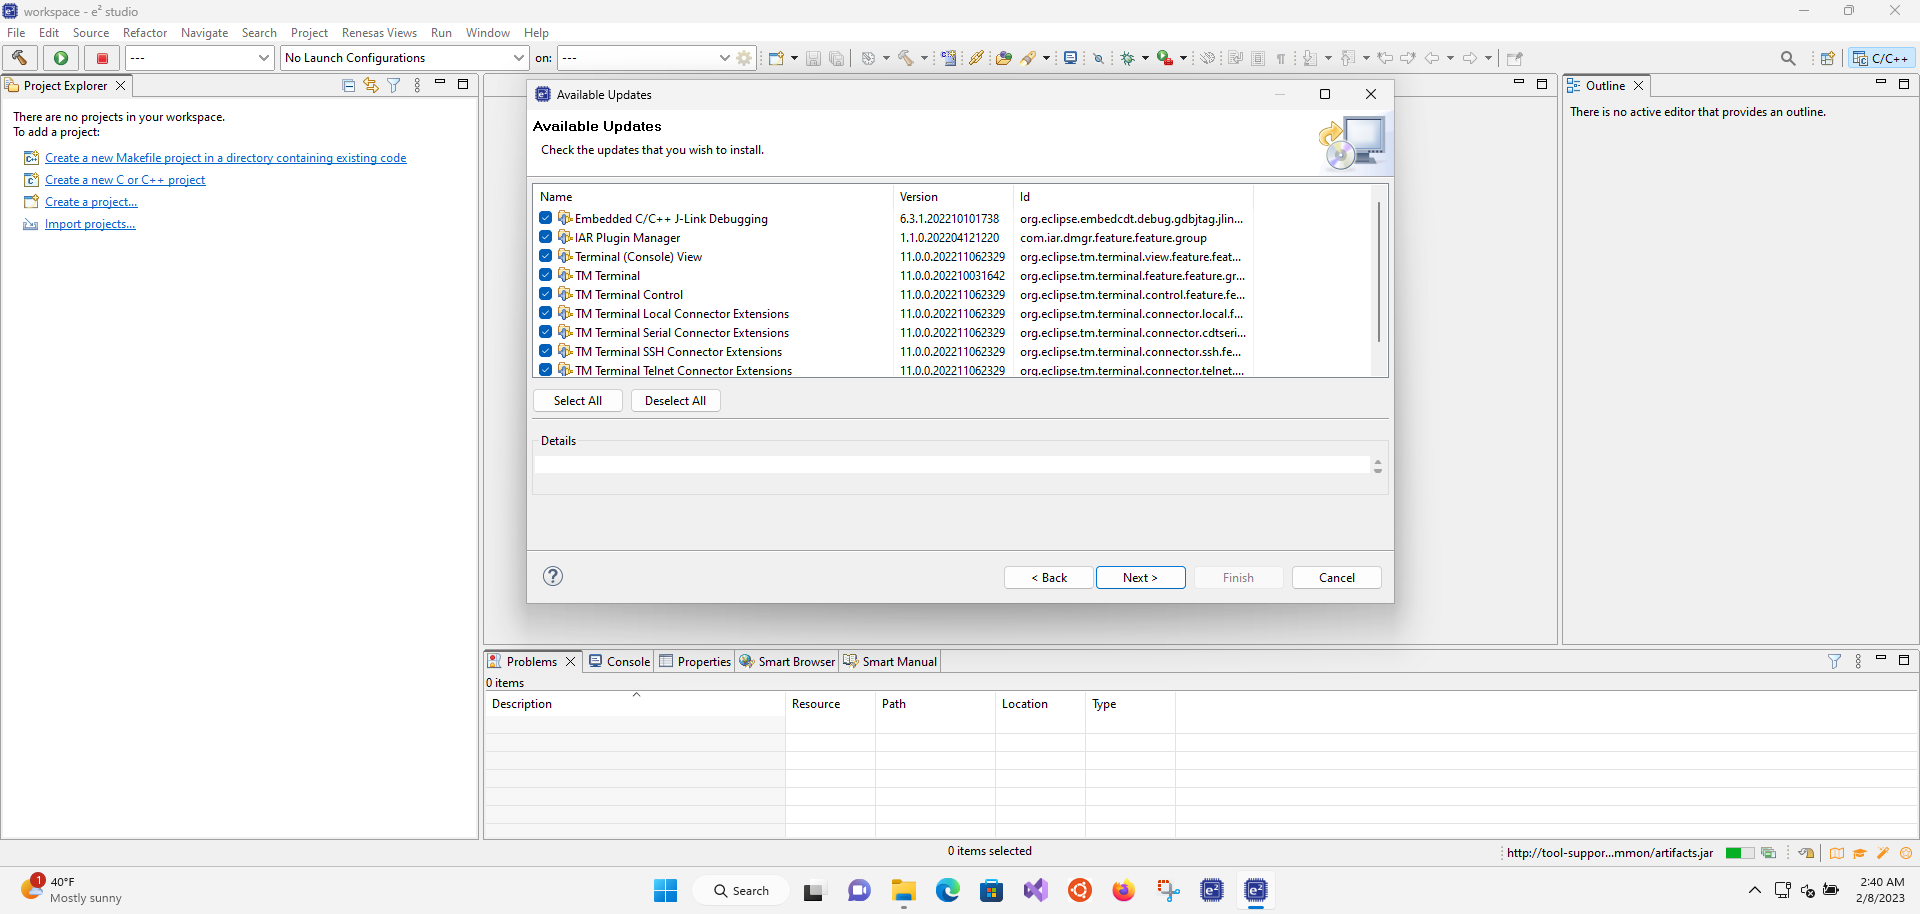Uncheck TM Terminal Telnet Connector Extensions
The width and height of the screenshot is (1920, 914).
coord(545,370)
